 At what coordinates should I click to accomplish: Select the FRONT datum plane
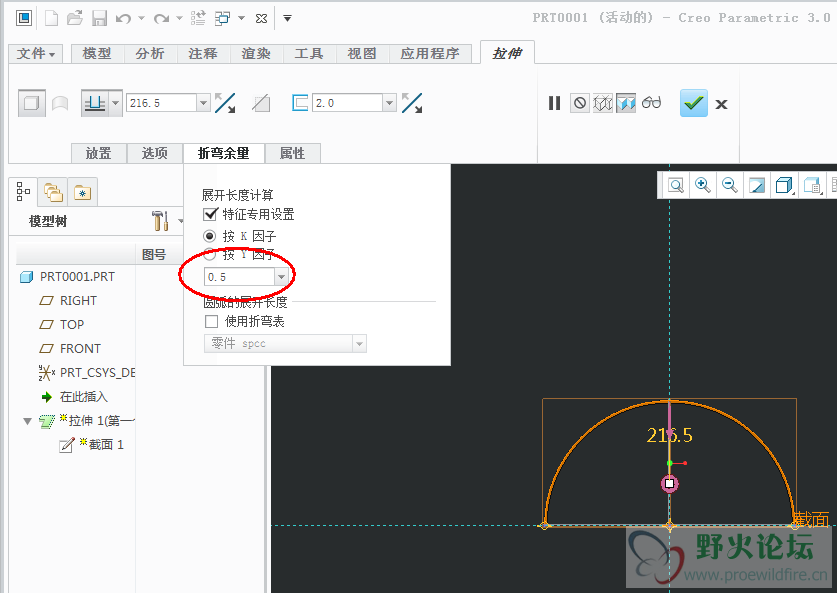pos(80,349)
